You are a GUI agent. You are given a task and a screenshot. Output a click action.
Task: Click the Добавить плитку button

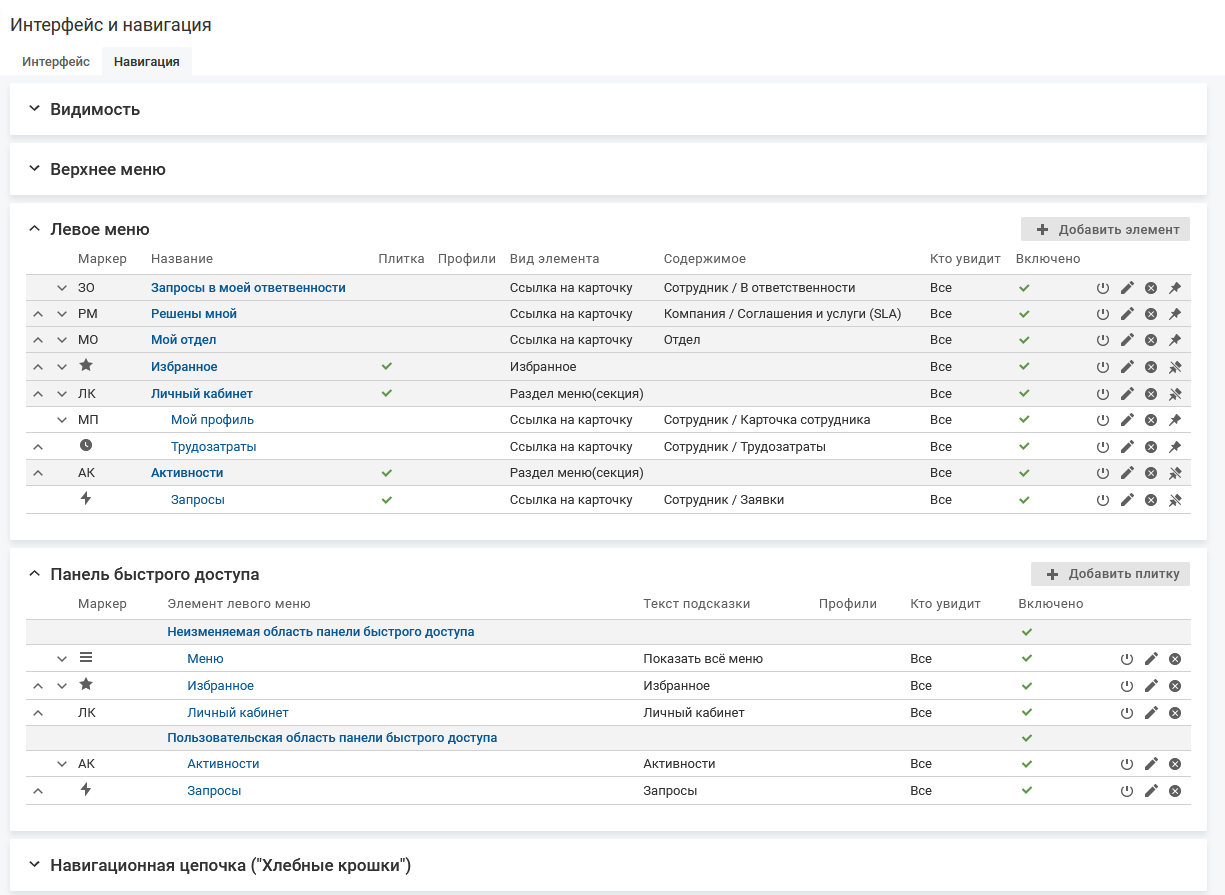tap(1110, 574)
